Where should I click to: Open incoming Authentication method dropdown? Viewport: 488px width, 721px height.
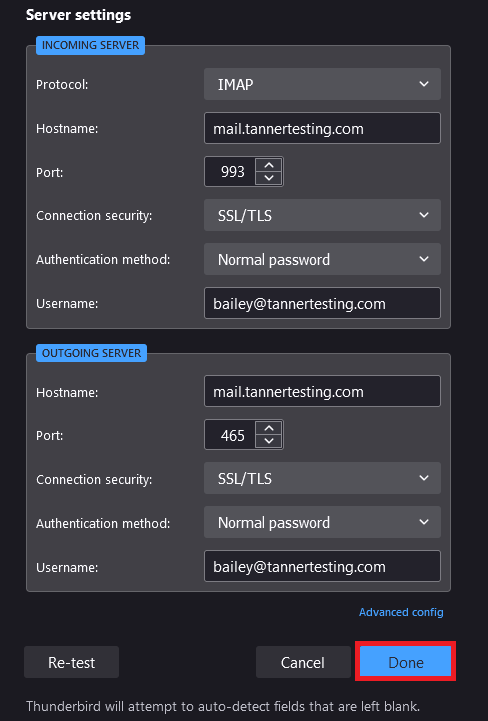click(322, 259)
